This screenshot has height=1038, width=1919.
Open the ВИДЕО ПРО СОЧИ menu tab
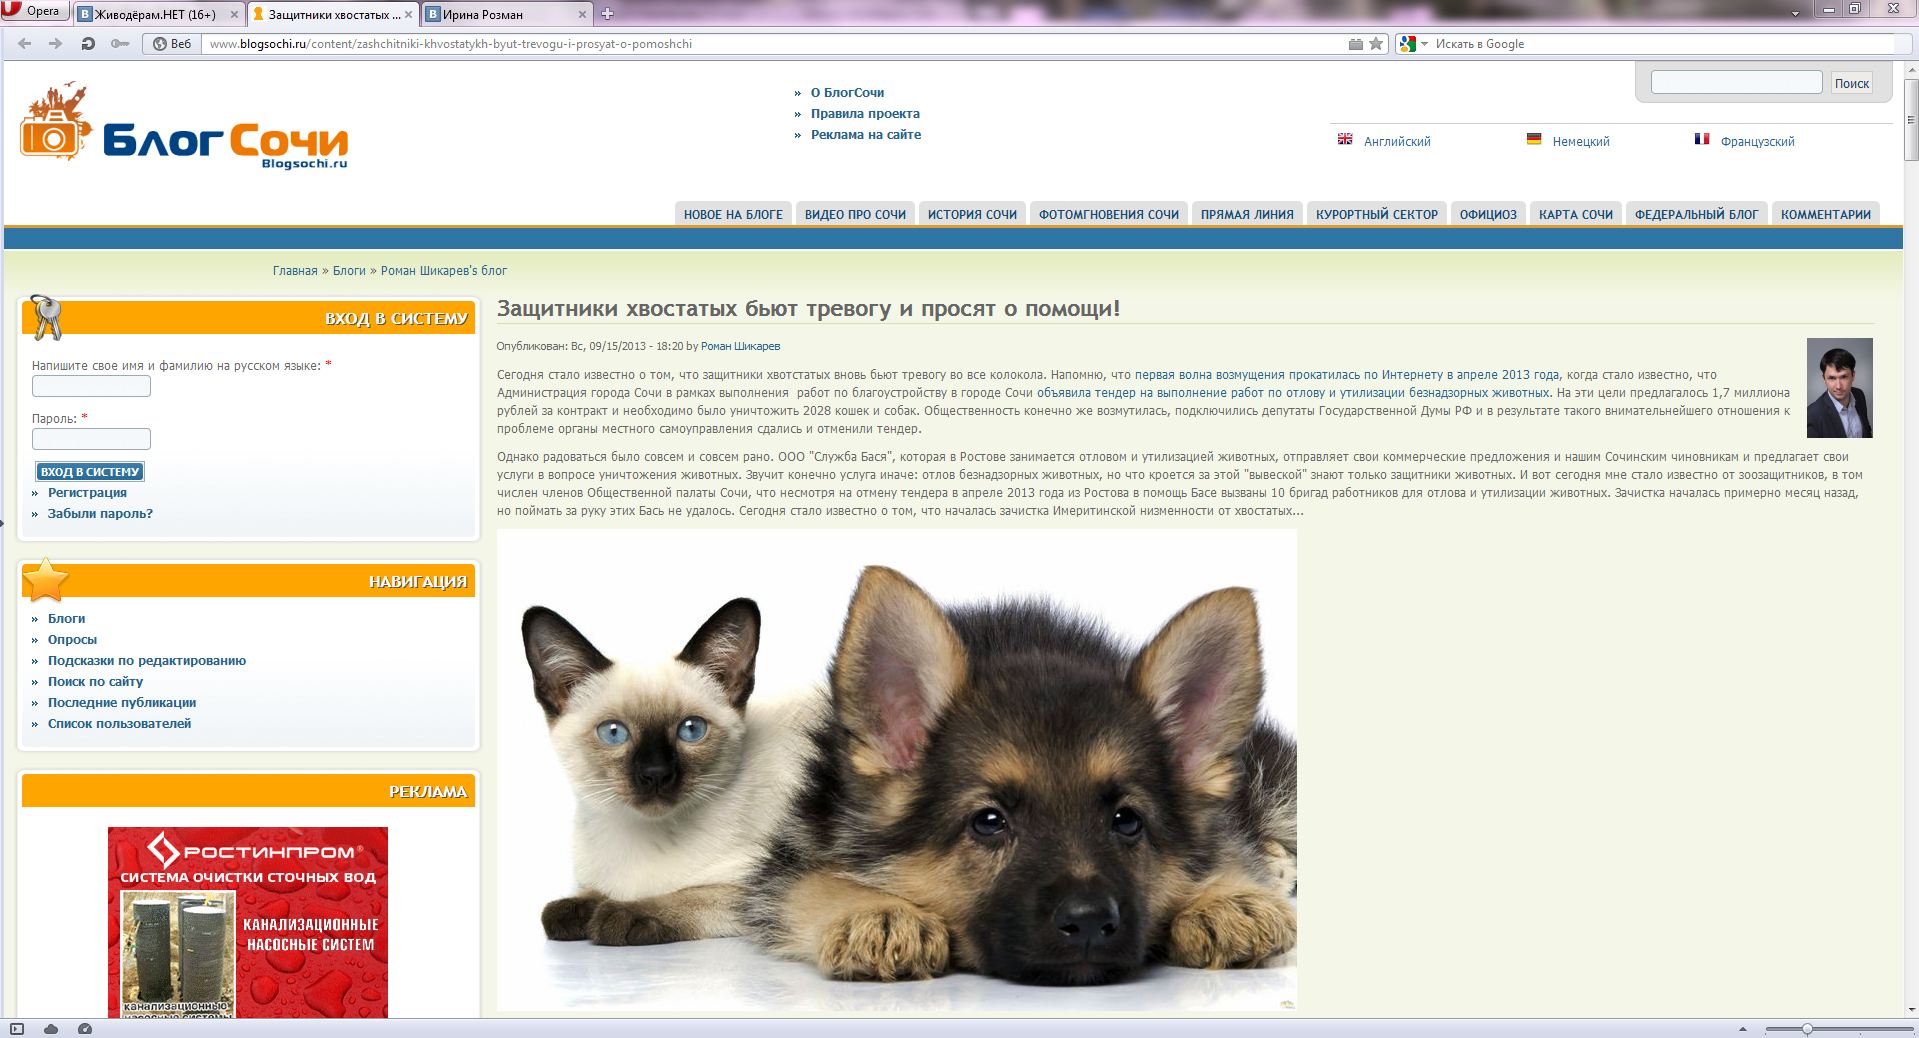pyautogui.click(x=855, y=214)
